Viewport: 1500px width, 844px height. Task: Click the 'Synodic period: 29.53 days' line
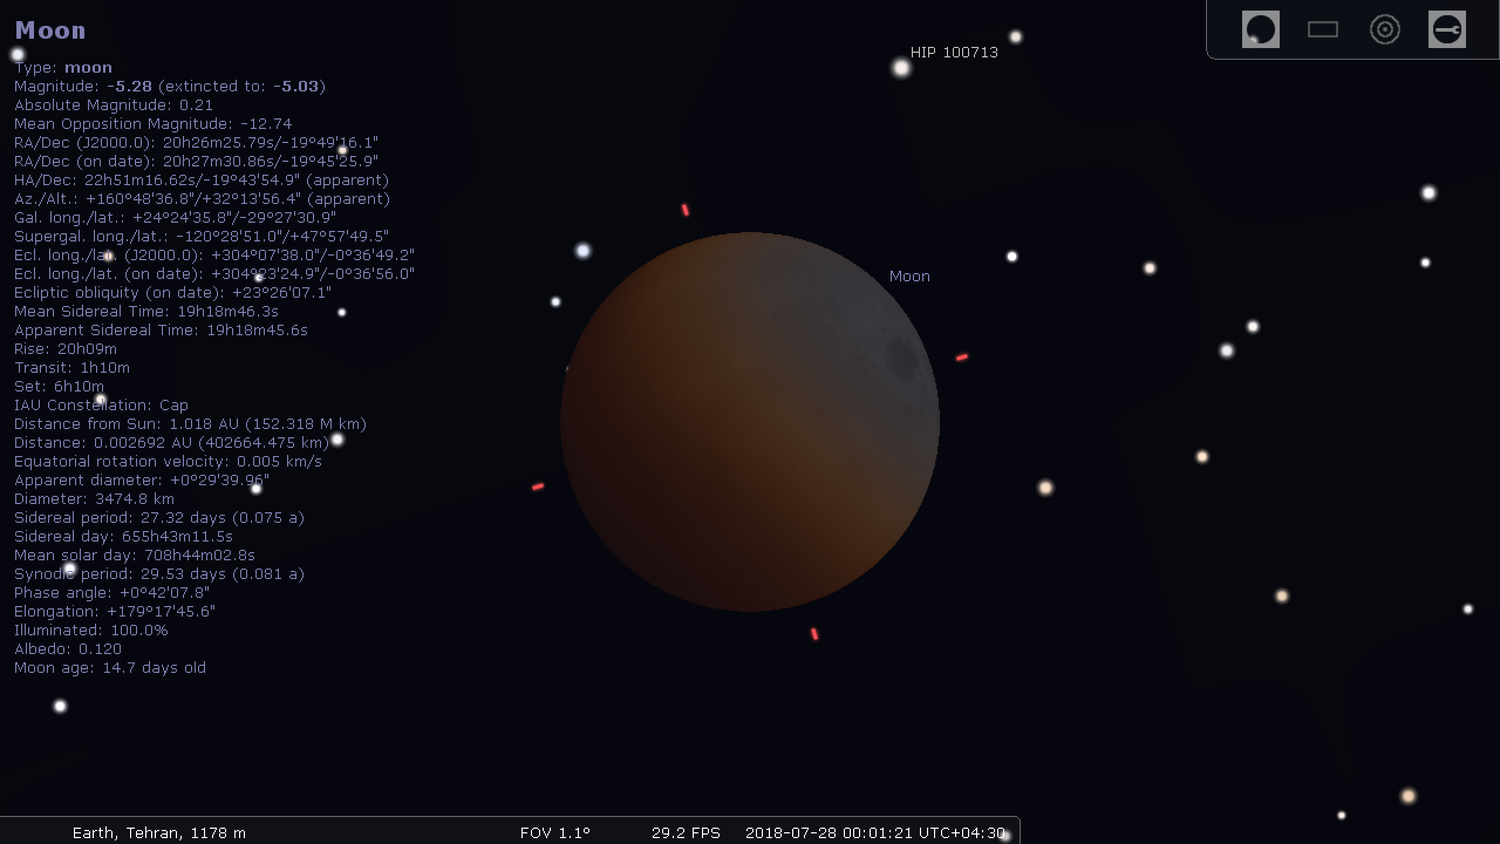point(159,574)
